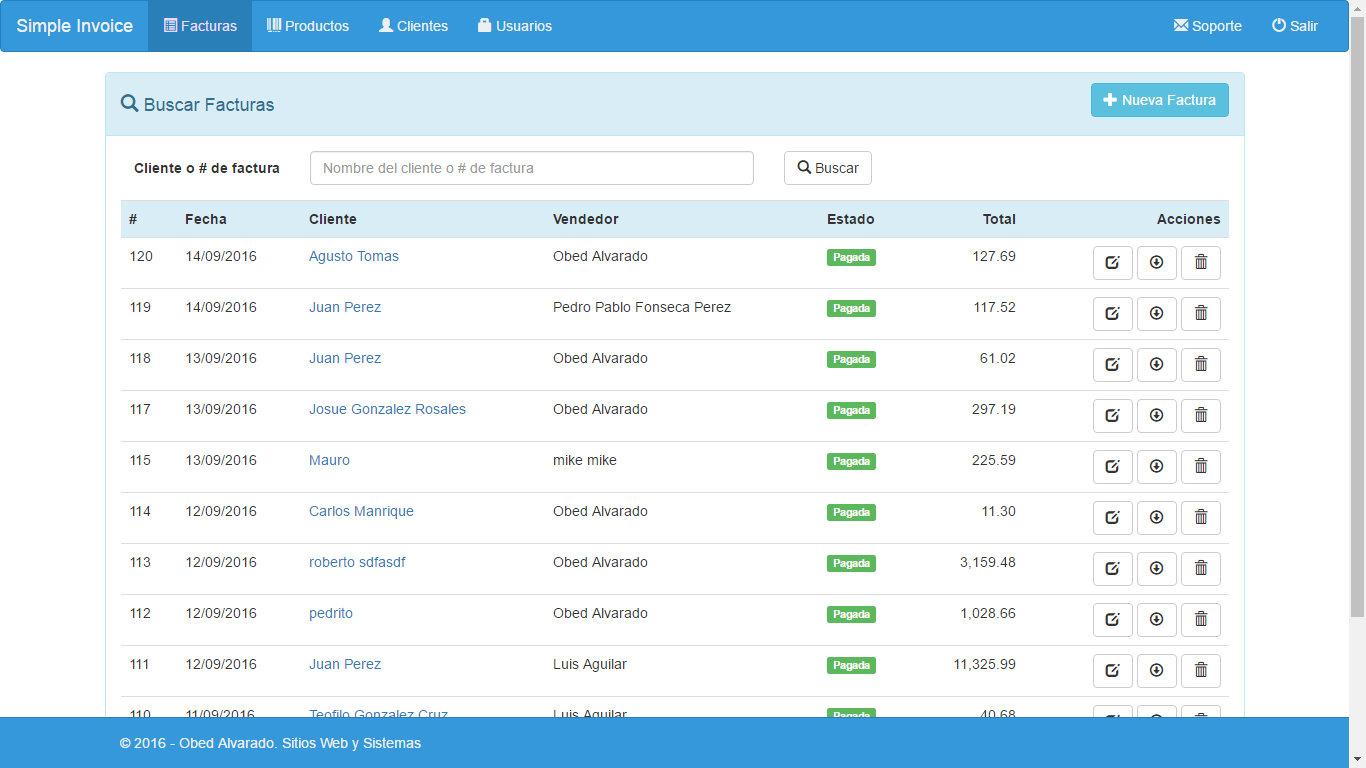Go to Productos section

click(x=308, y=26)
